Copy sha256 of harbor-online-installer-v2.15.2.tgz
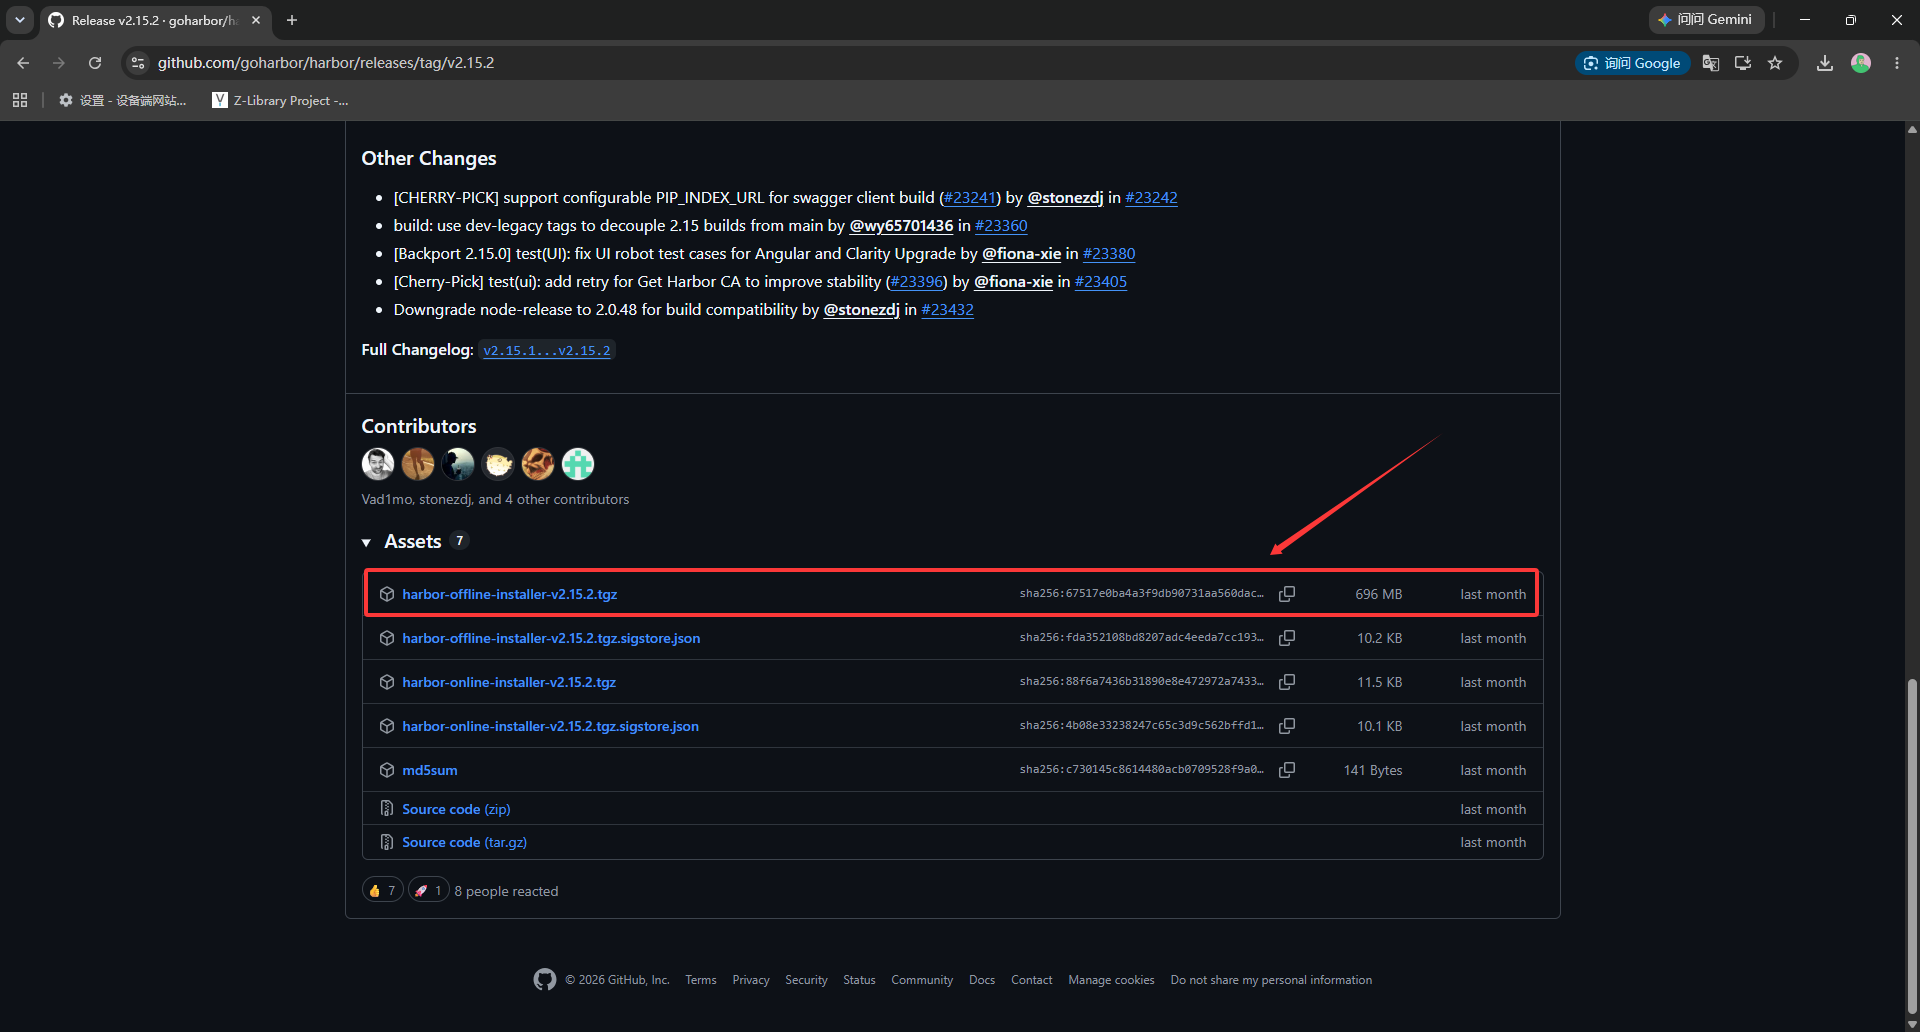 [x=1287, y=682]
